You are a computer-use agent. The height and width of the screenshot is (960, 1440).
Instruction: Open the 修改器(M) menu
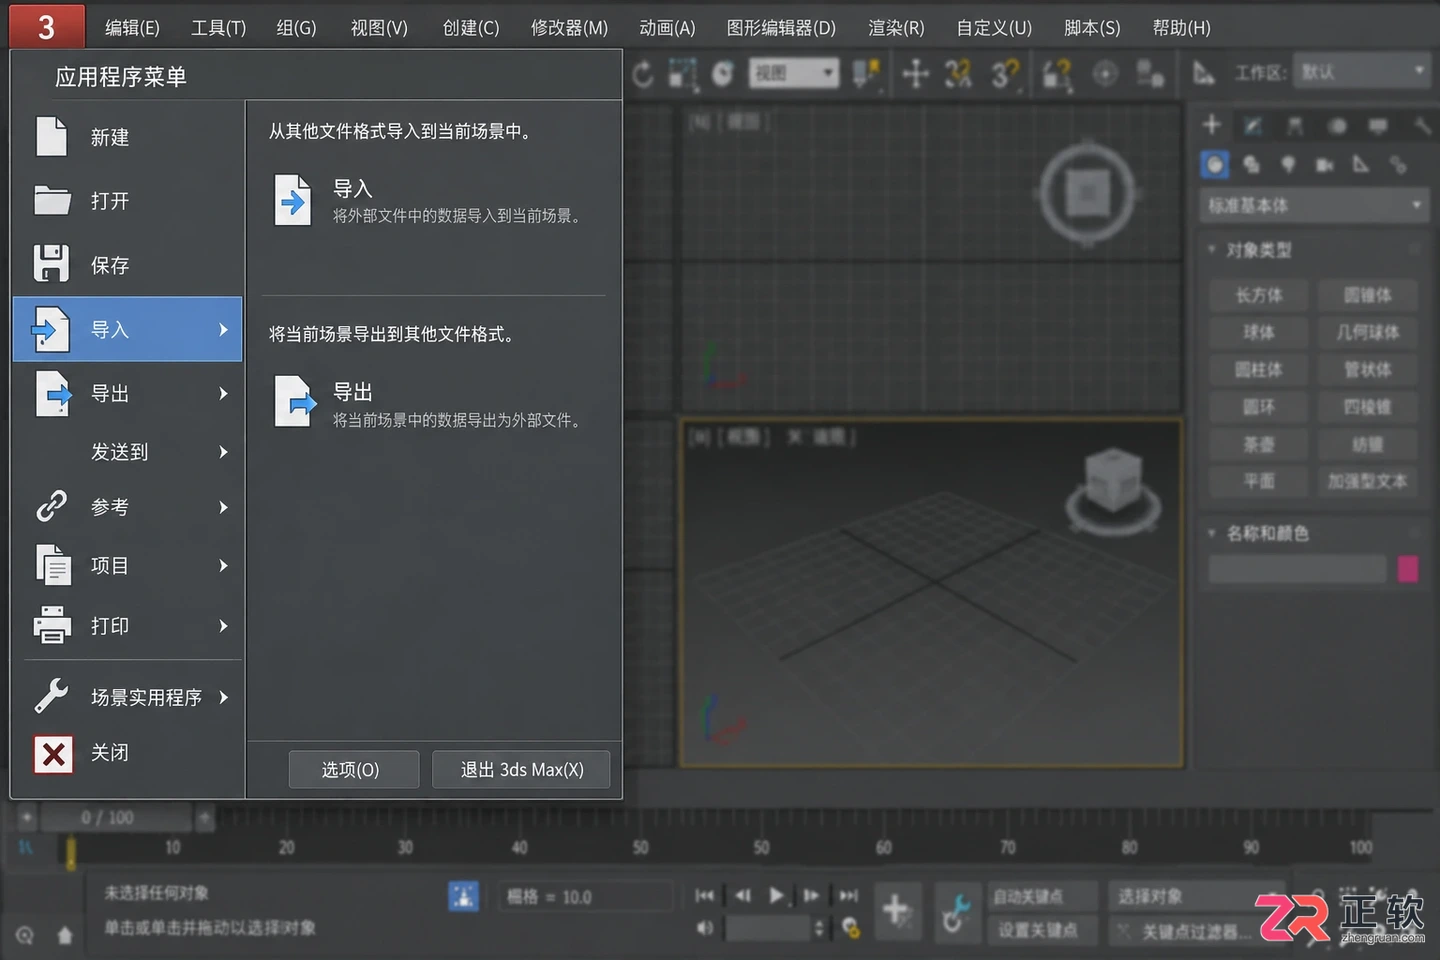coord(569,28)
